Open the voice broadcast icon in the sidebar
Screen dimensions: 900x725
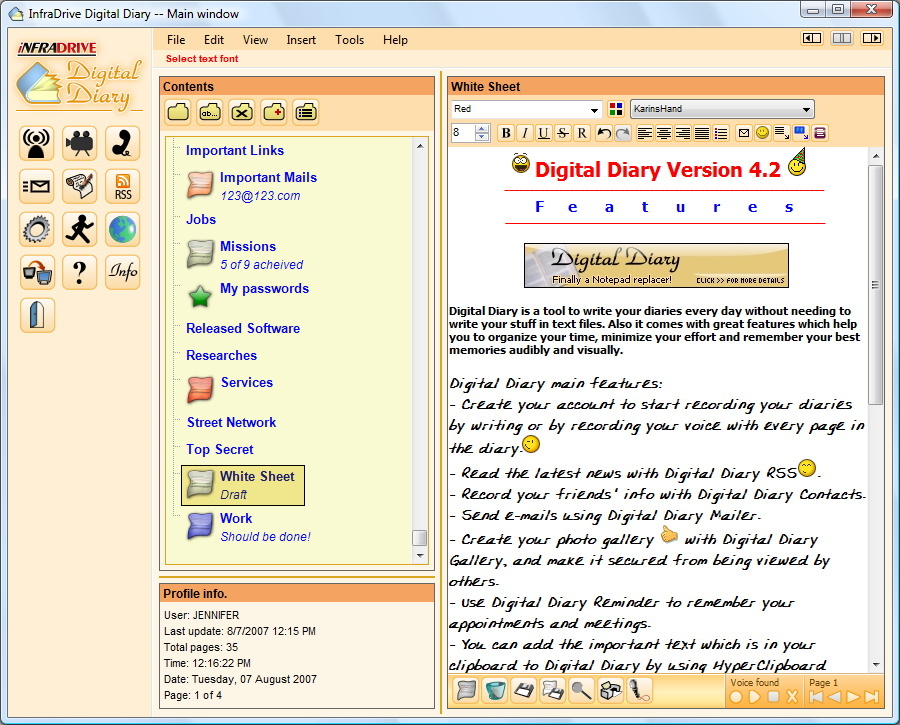click(x=37, y=143)
